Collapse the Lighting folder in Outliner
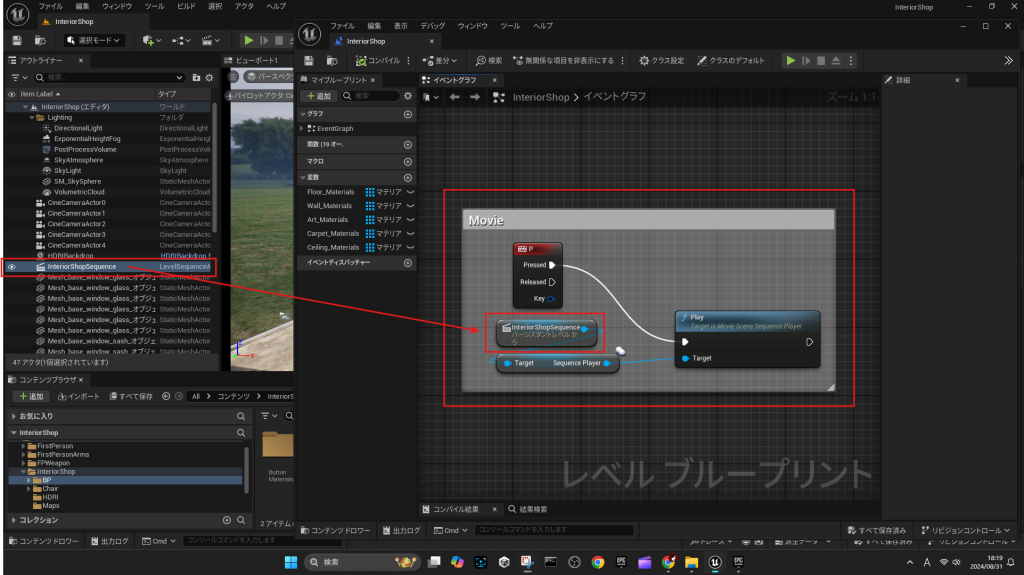The width and height of the screenshot is (1024, 575). [x=29, y=117]
